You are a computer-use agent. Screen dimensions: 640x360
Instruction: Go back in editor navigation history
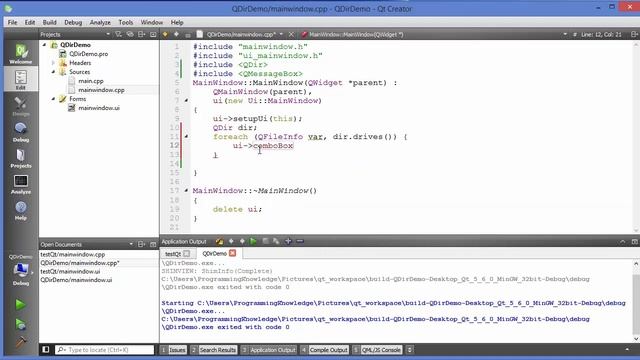tap(165, 34)
